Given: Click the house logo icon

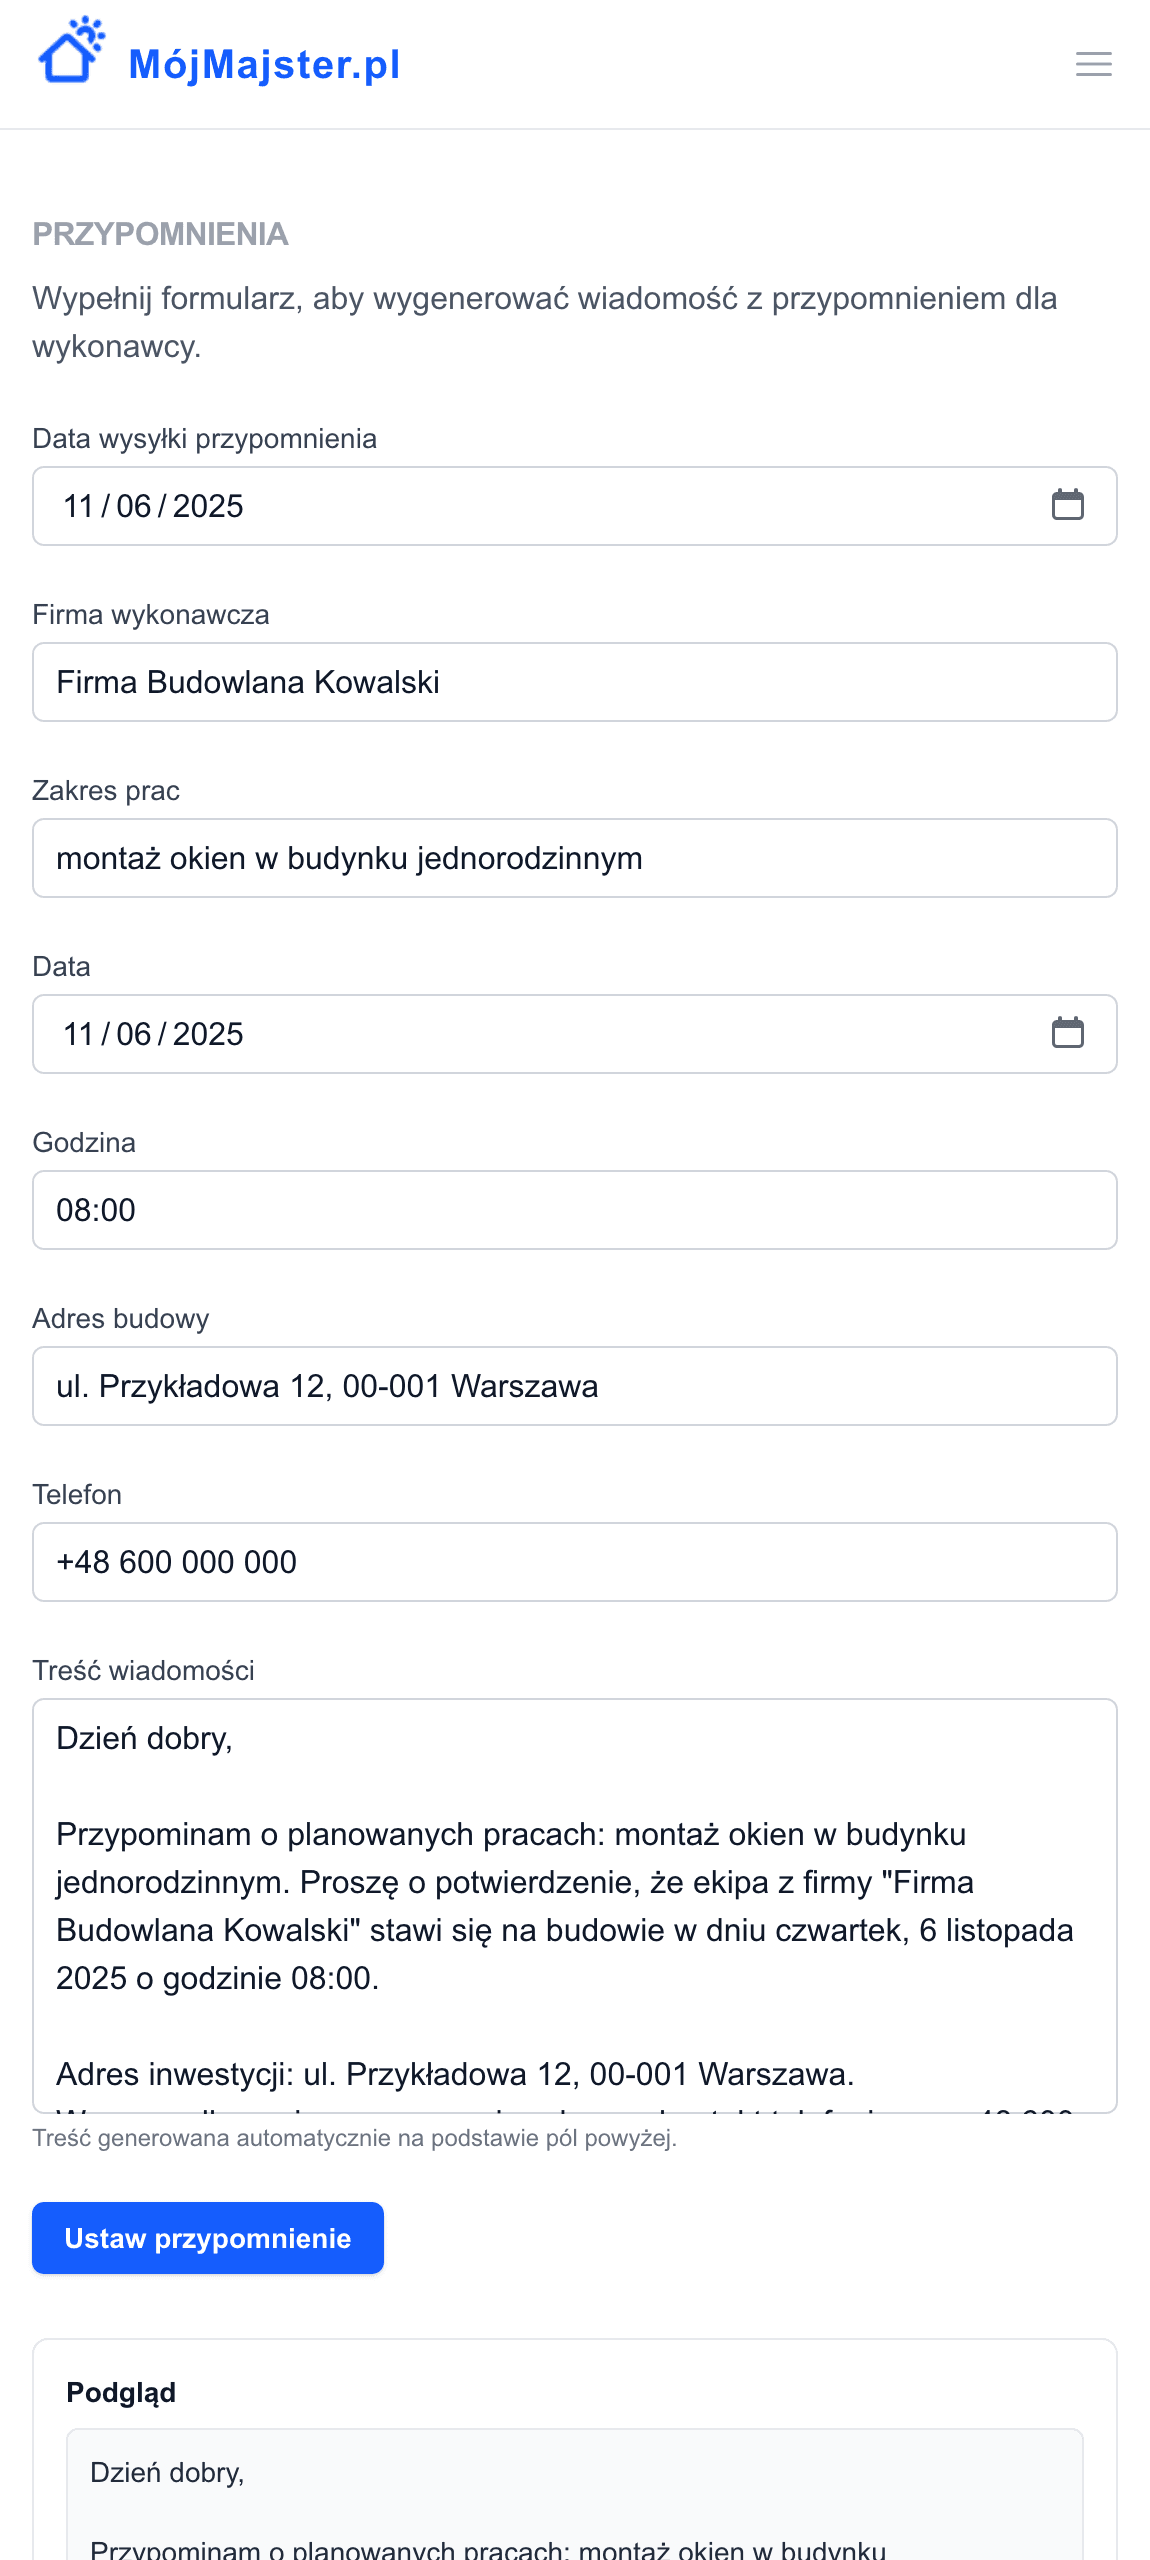Looking at the screenshot, I should [70, 52].
